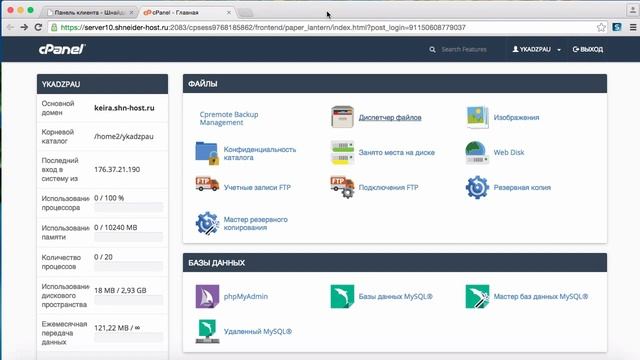Select the 176.37.21.190 IP address text
Image resolution: width=640 pixels, height=360 pixels.
(x=117, y=169)
